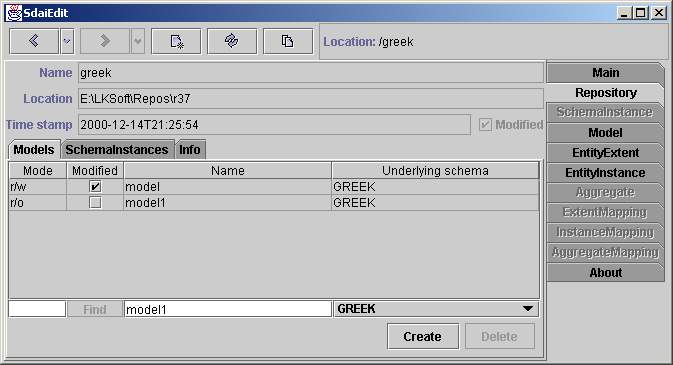The image size is (673, 365).
Task: Click the Time stamp field
Action: [x=274, y=125]
